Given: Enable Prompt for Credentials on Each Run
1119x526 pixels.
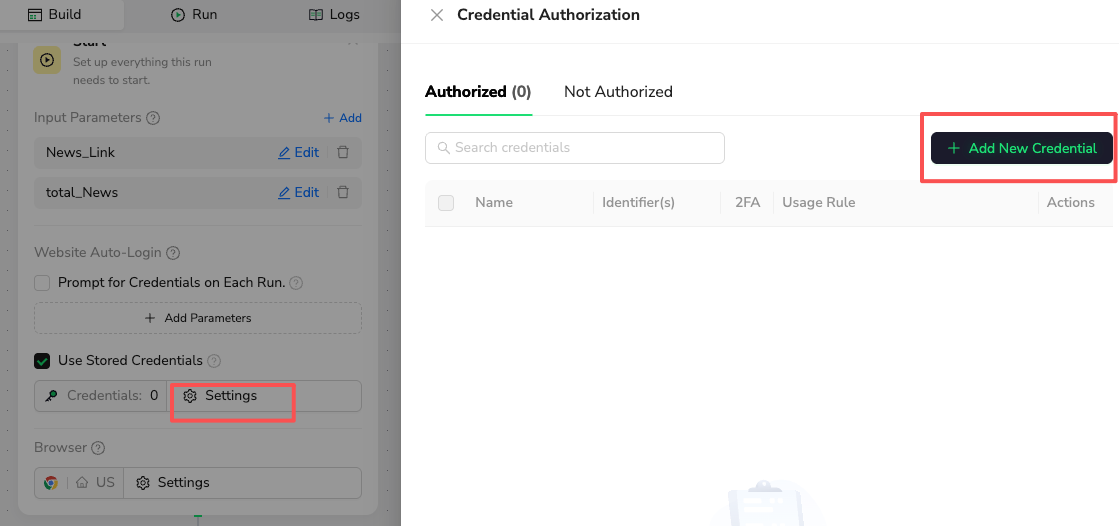Looking at the screenshot, I should [x=42, y=283].
